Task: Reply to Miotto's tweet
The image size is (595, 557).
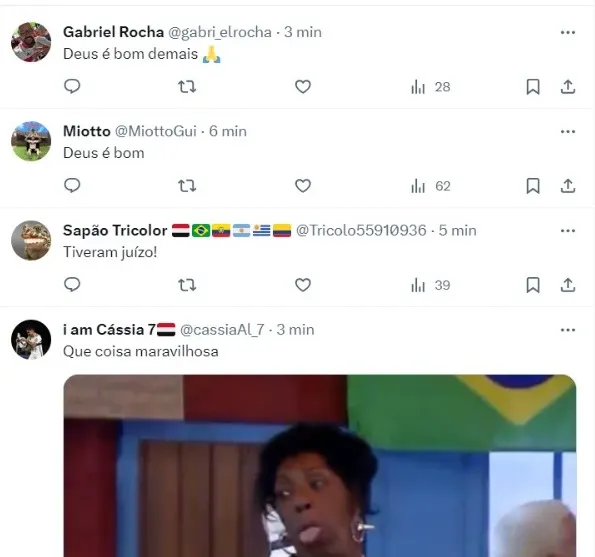Action: click(72, 186)
